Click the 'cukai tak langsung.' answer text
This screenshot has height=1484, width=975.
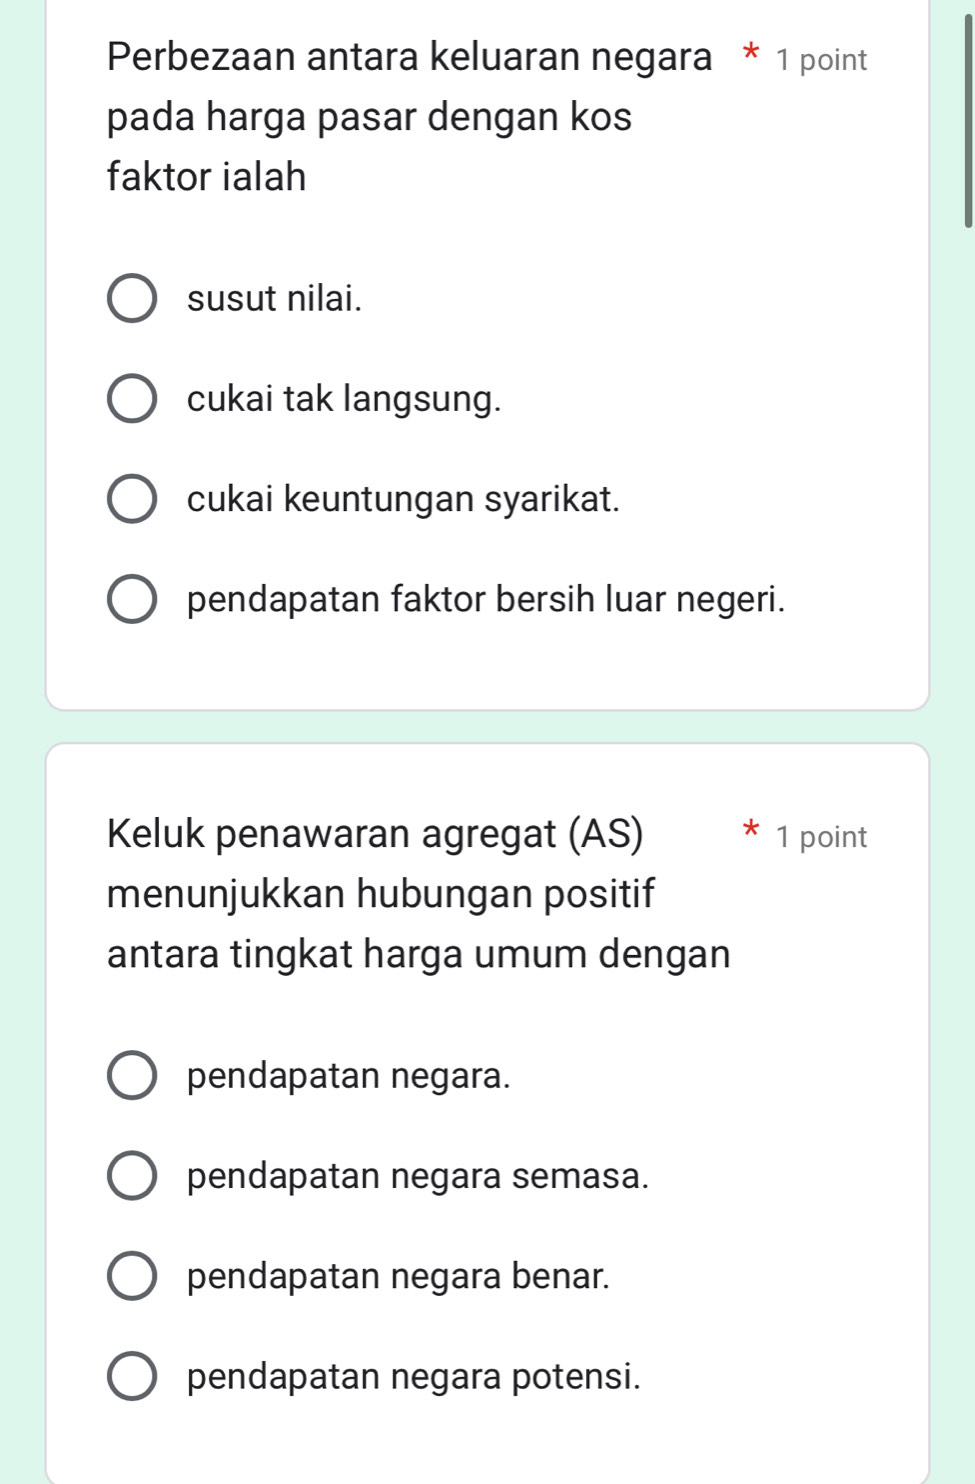point(344,399)
